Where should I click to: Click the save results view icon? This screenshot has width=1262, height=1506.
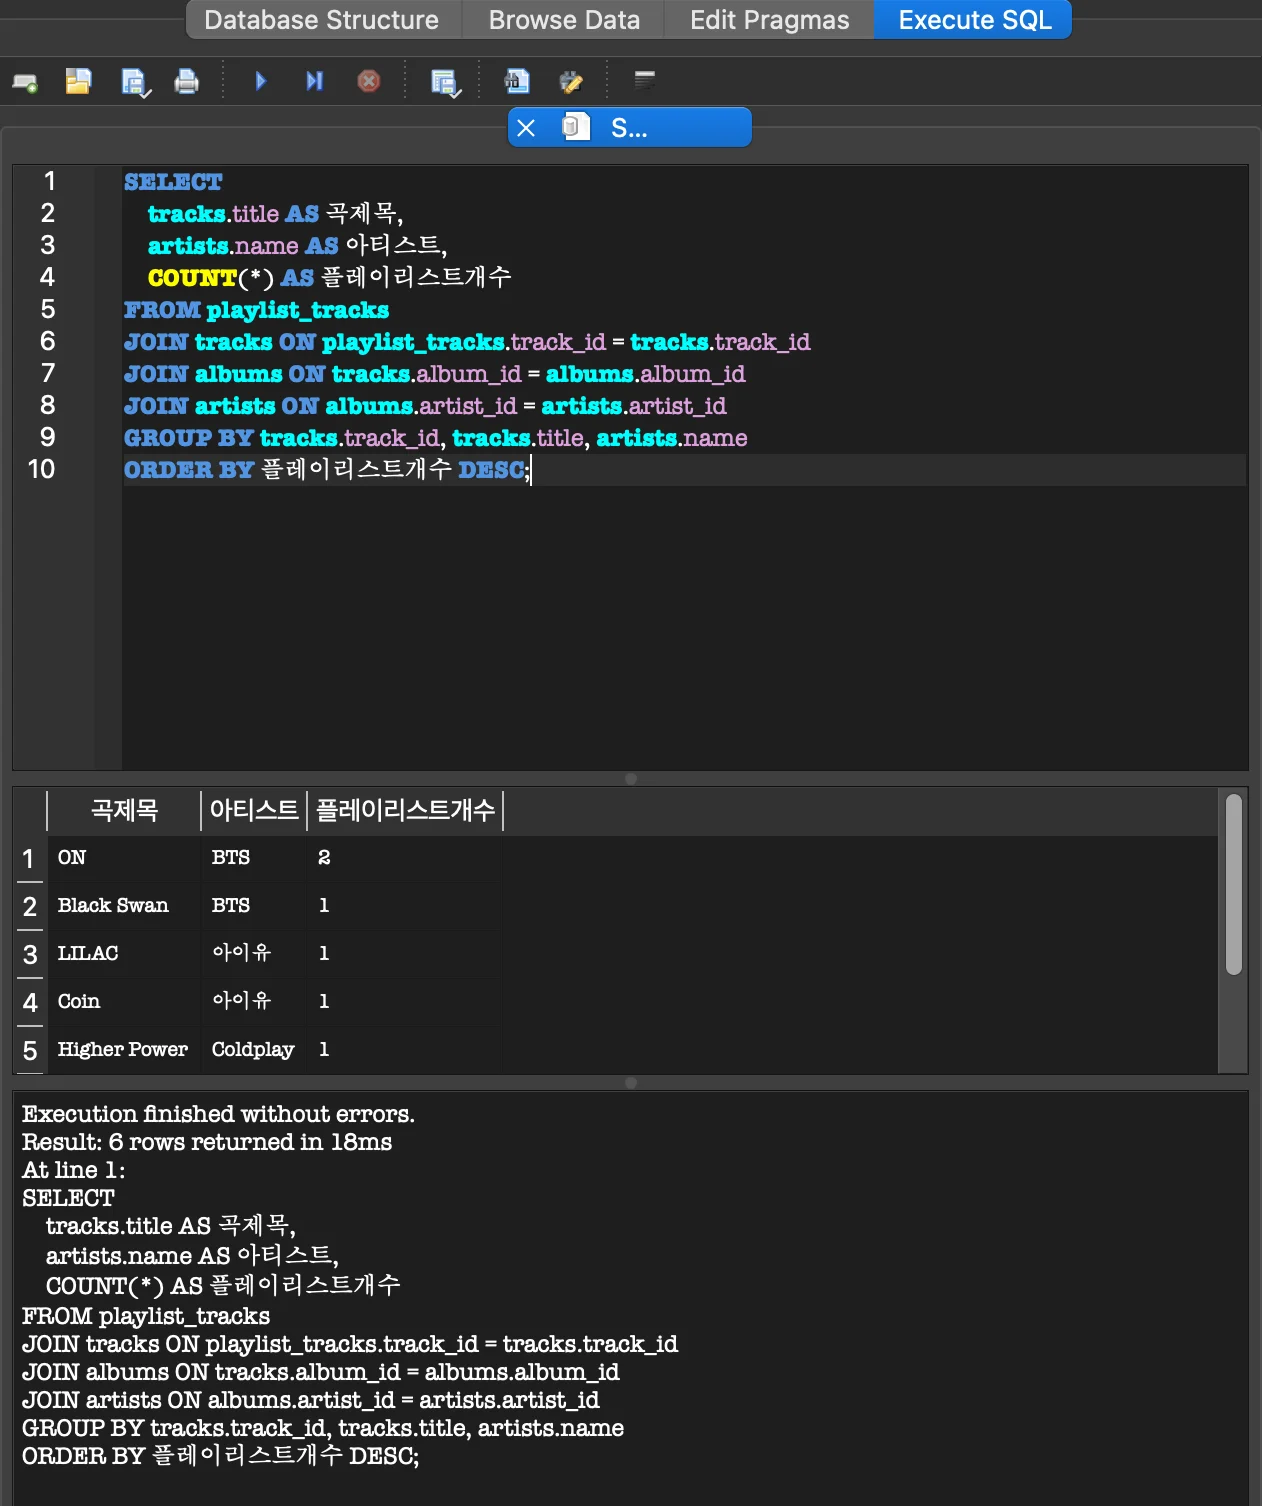coord(444,82)
